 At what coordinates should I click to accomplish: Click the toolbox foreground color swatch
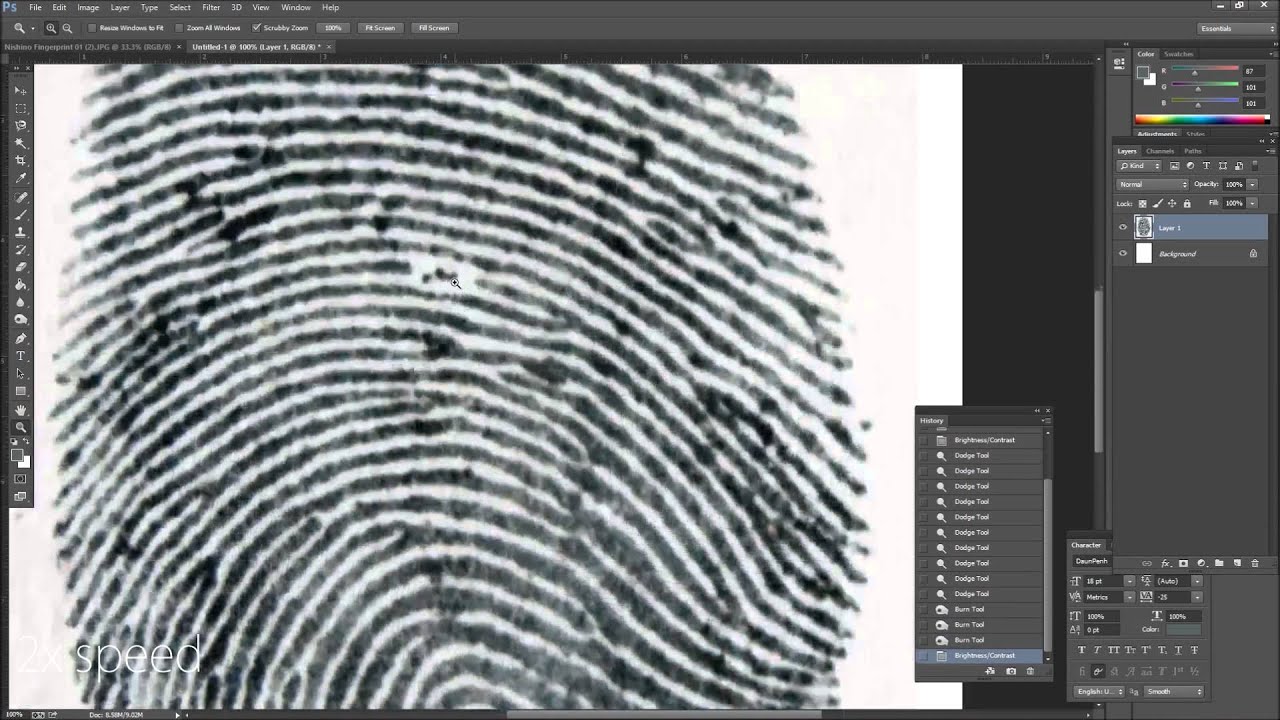pyautogui.click(x=17, y=455)
